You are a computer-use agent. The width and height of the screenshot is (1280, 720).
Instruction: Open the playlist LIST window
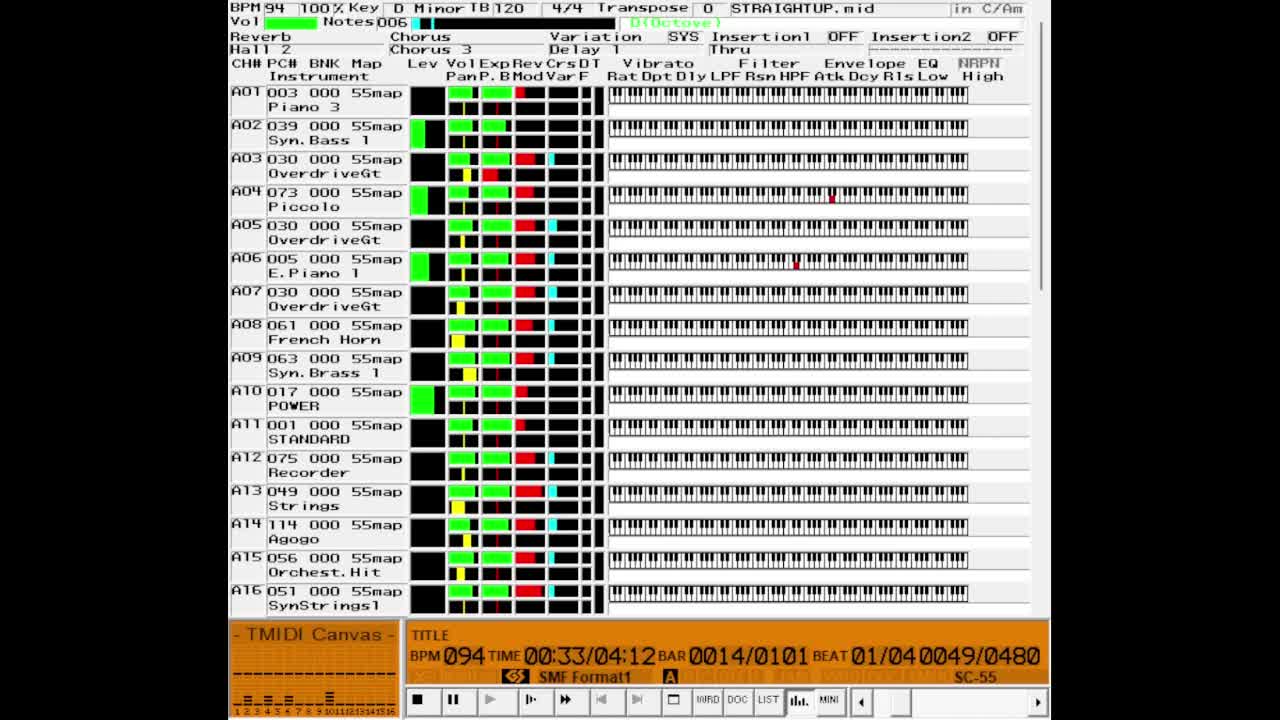[x=768, y=701]
